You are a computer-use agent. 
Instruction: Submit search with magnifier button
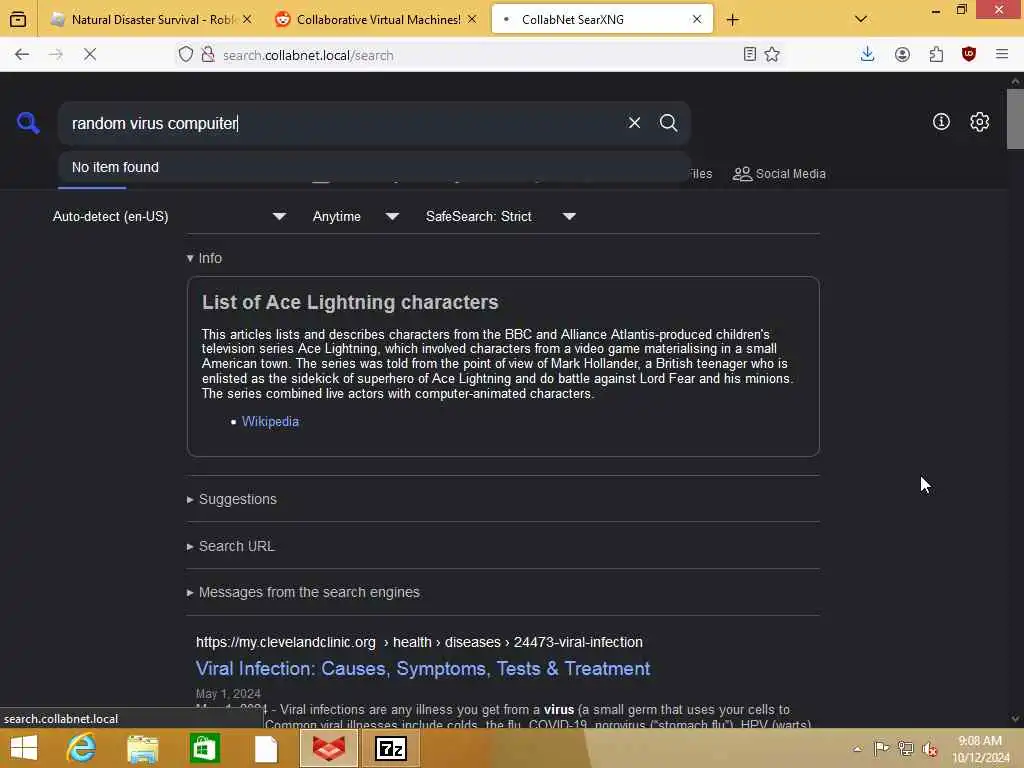tap(668, 123)
